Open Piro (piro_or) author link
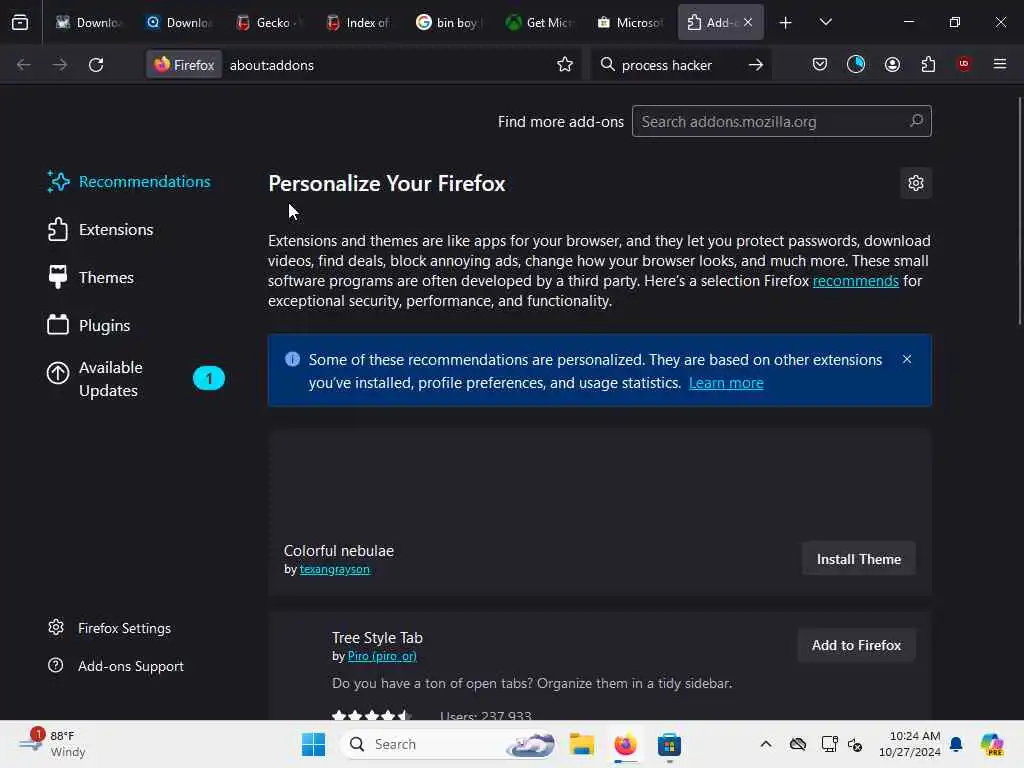 pos(382,656)
